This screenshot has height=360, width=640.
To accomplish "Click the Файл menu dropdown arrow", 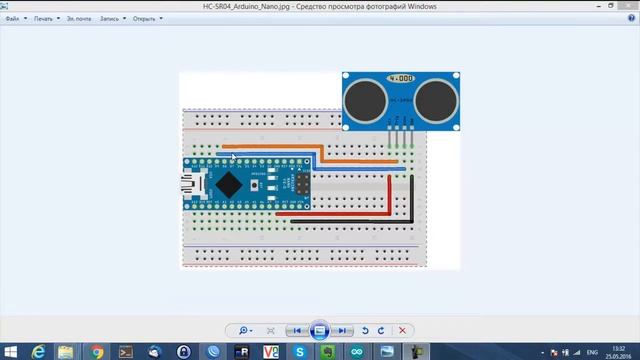I will 25,19.
